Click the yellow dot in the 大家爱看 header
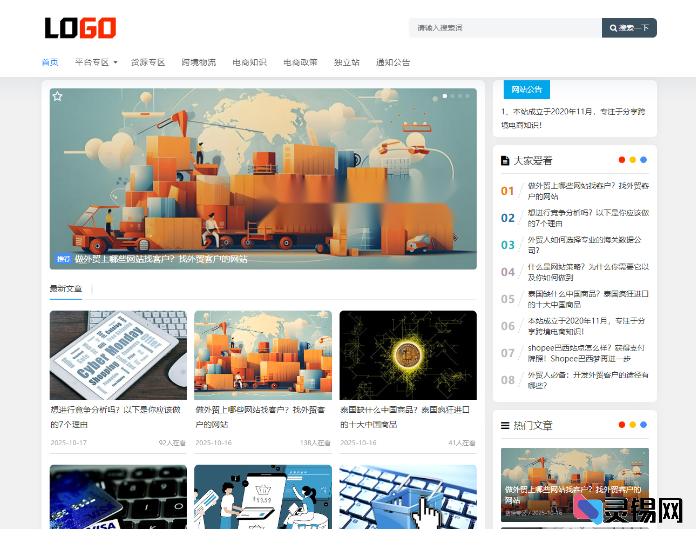Viewport: 696px width, 537px height. [x=633, y=160]
